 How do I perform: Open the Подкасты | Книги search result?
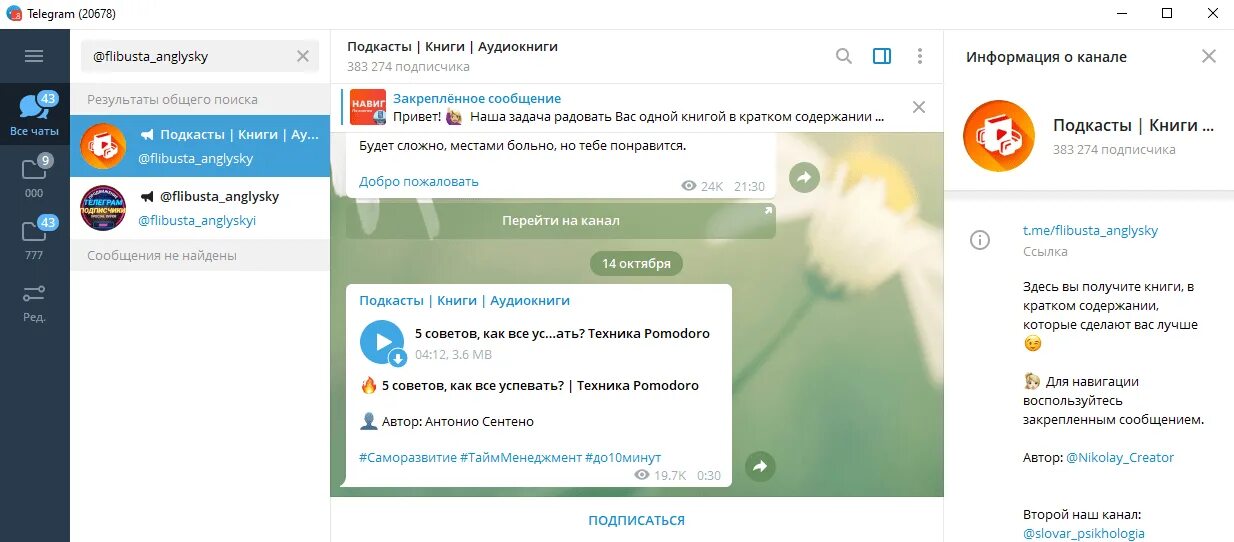click(x=200, y=146)
